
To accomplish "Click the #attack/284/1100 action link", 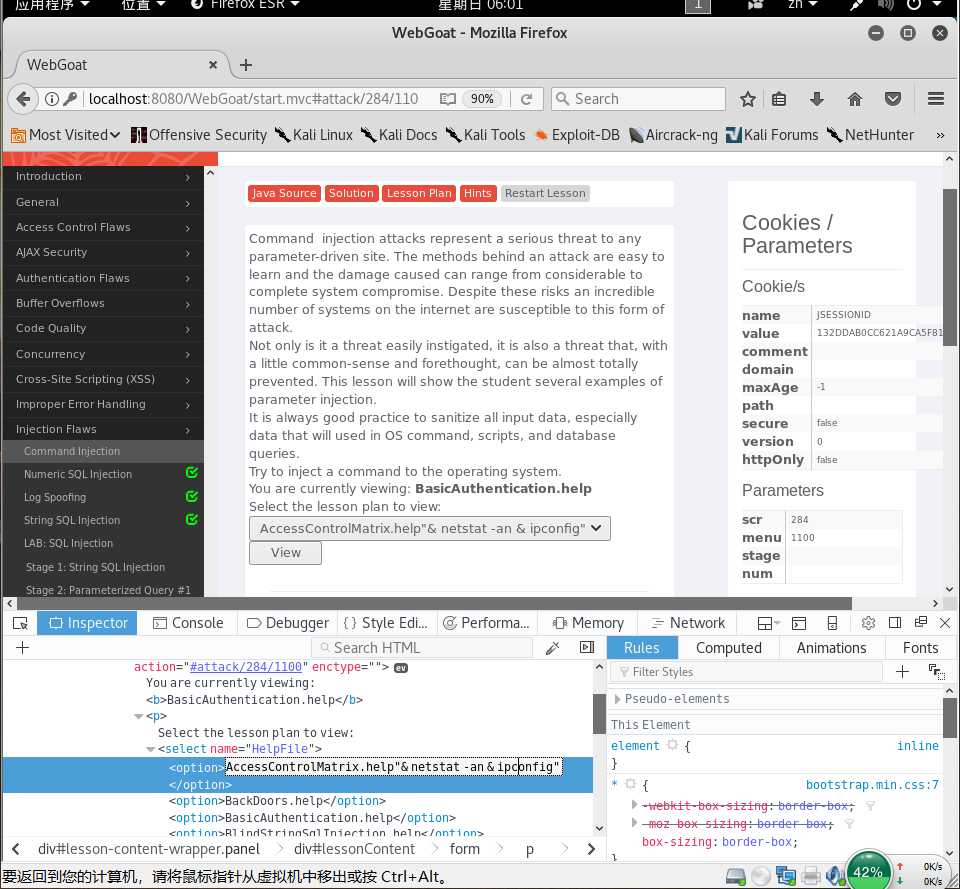I will tap(246, 667).
